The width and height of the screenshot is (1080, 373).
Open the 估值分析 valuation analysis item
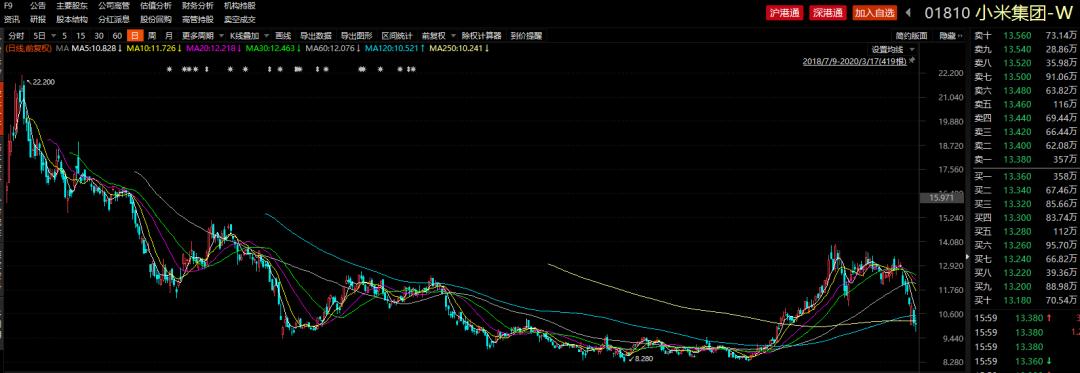[156, 6]
